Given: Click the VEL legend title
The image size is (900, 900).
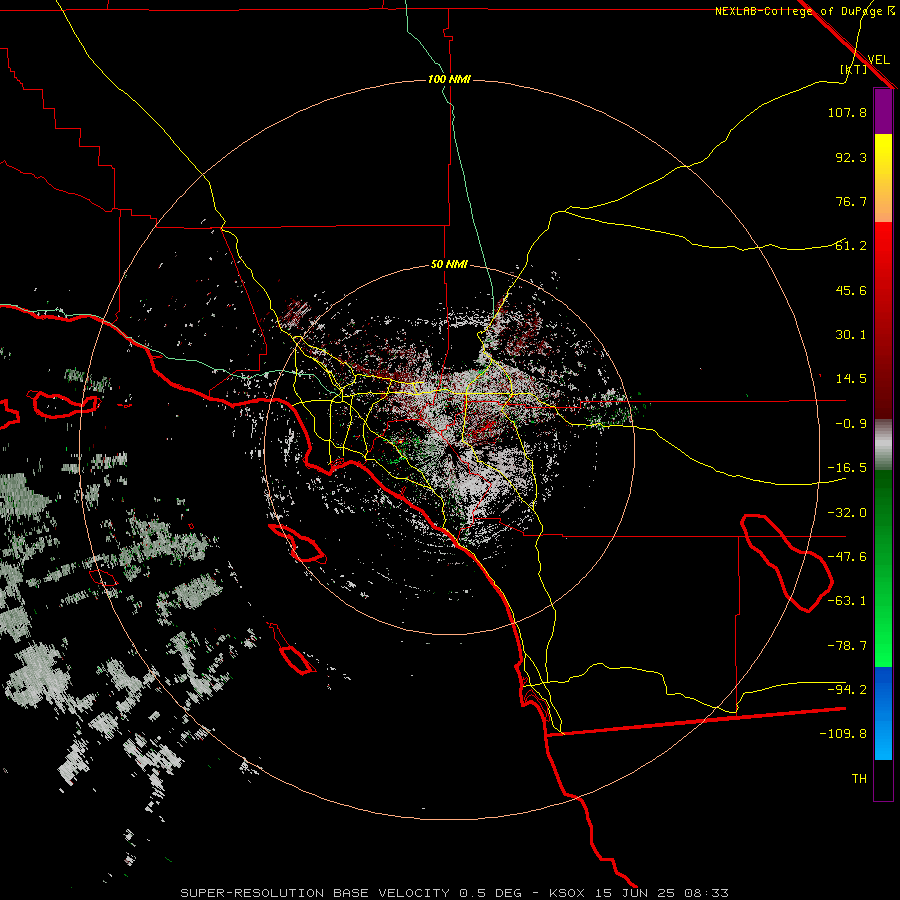Looking at the screenshot, I should click(878, 59).
